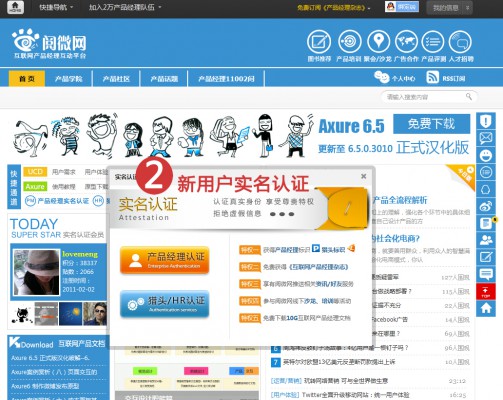Close the 实名认证 popup dialog
The height and width of the screenshot is (400, 503).
click(364, 176)
